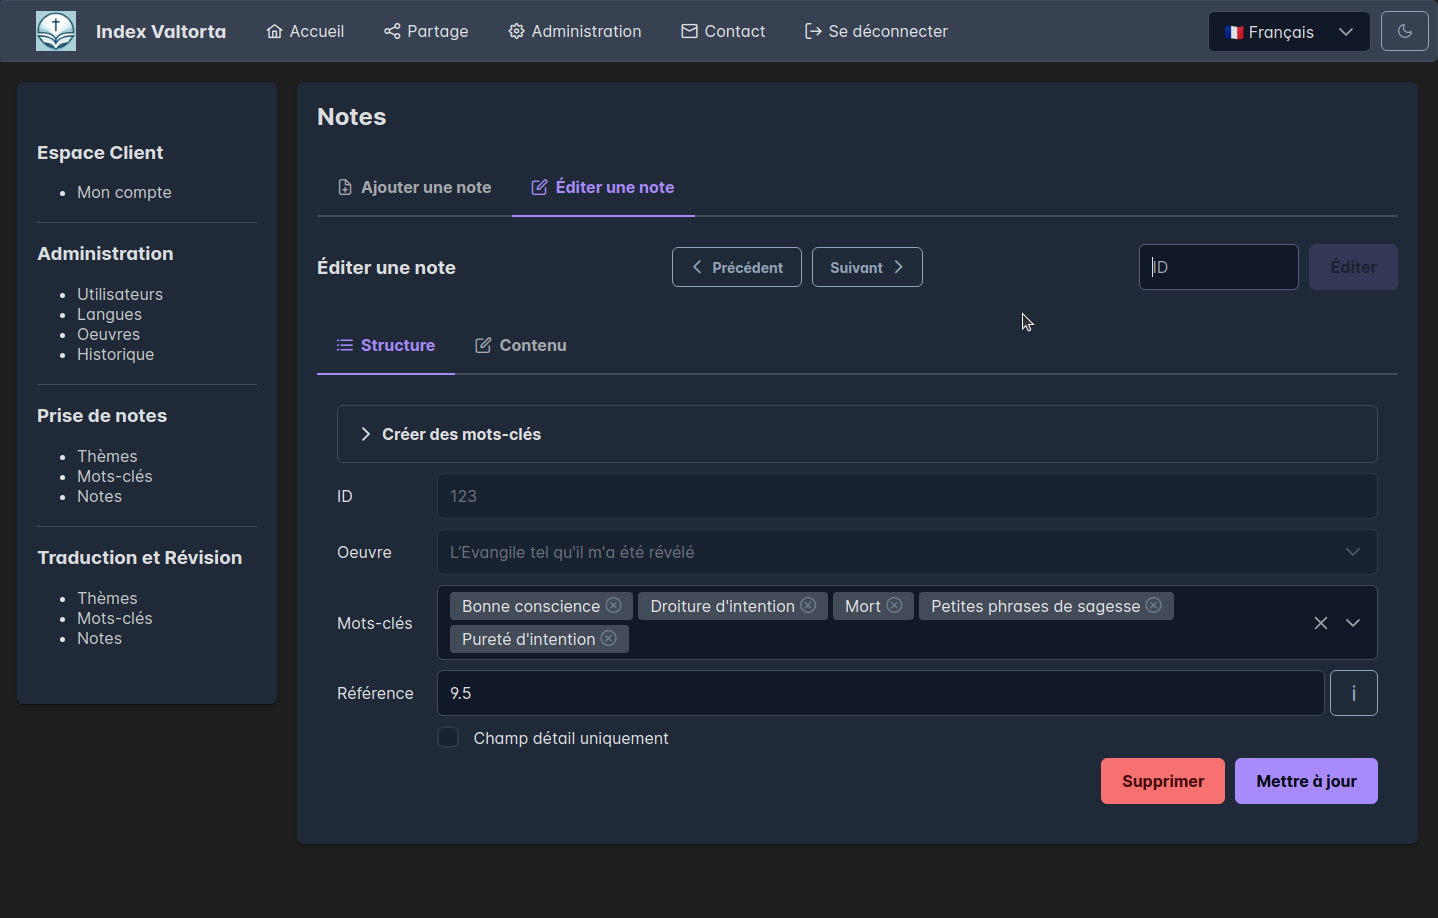Remove the 'Bonne conscience' keyword tag
The height and width of the screenshot is (918, 1438).
point(614,606)
